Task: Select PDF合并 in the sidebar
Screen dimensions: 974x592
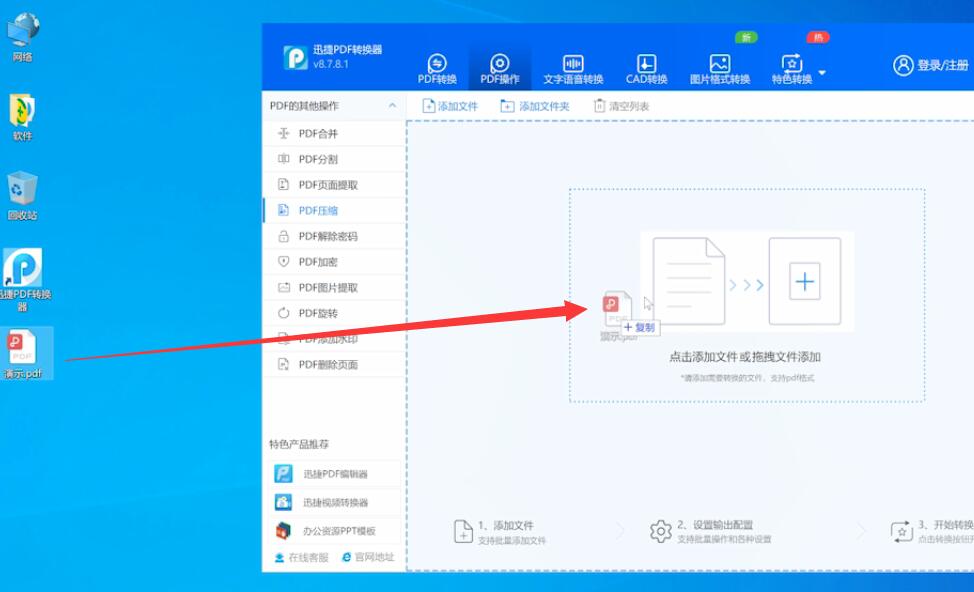Action: pos(334,134)
